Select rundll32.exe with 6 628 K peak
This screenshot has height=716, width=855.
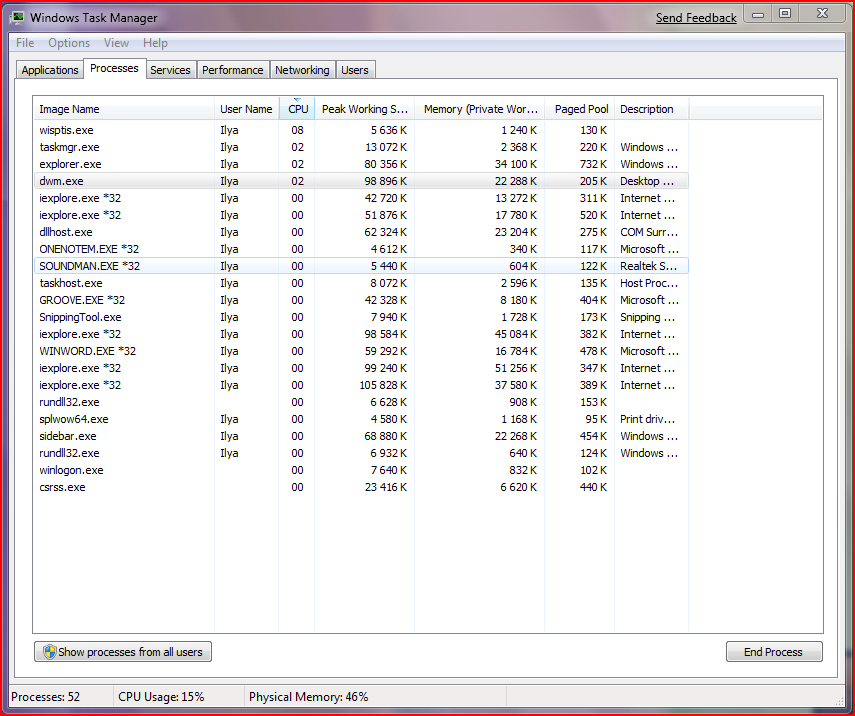[x=361, y=402]
